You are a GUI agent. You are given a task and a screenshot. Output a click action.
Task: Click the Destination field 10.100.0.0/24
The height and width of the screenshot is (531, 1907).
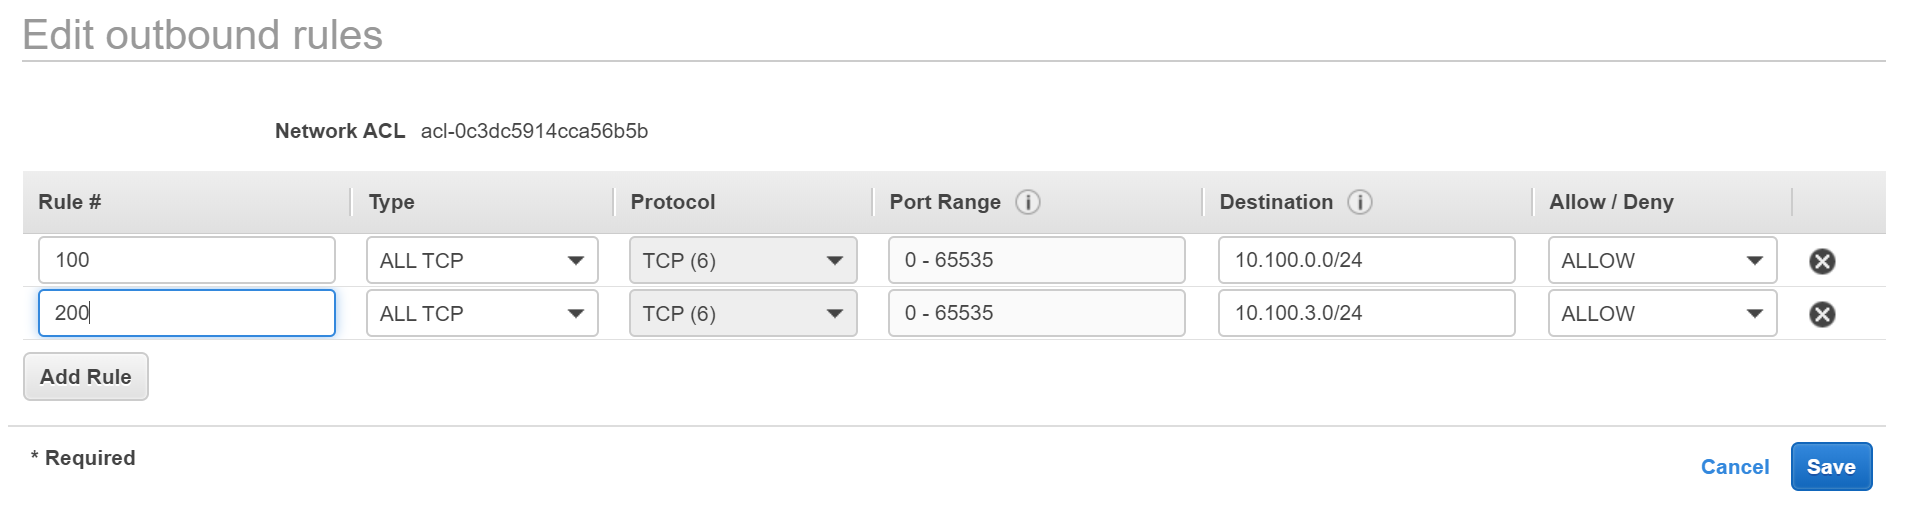click(x=1365, y=260)
